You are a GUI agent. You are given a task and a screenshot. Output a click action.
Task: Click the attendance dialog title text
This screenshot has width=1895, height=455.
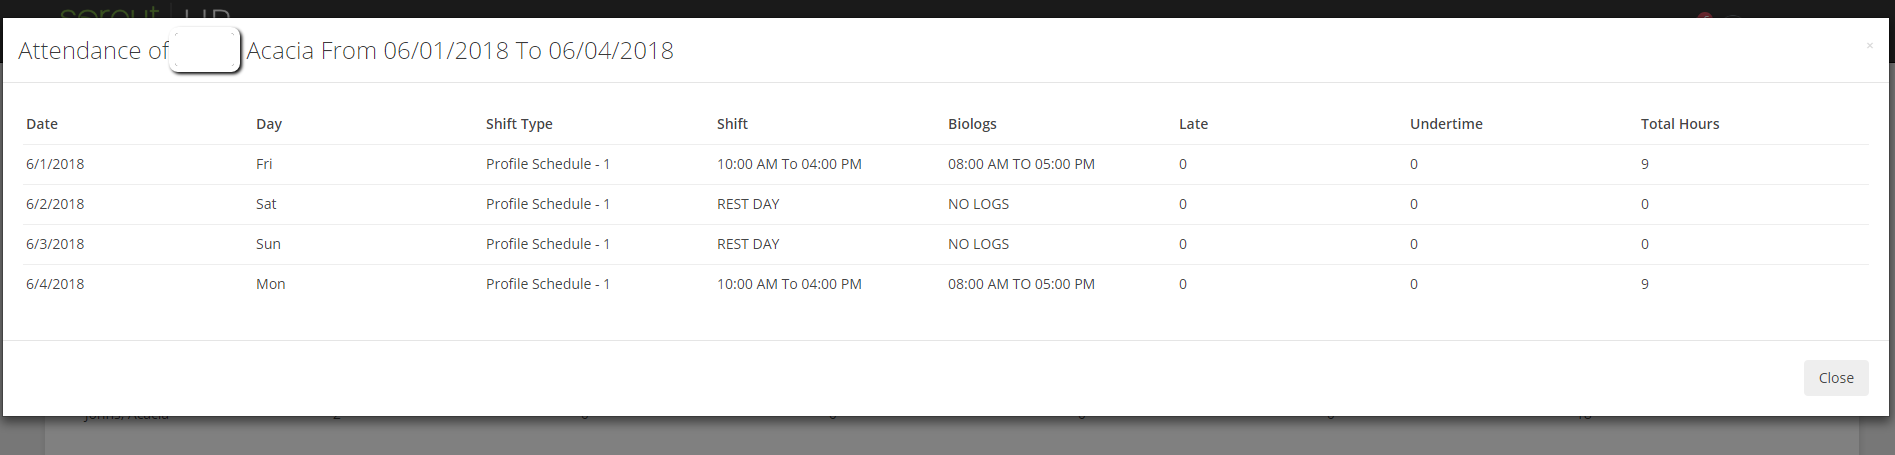coord(459,51)
